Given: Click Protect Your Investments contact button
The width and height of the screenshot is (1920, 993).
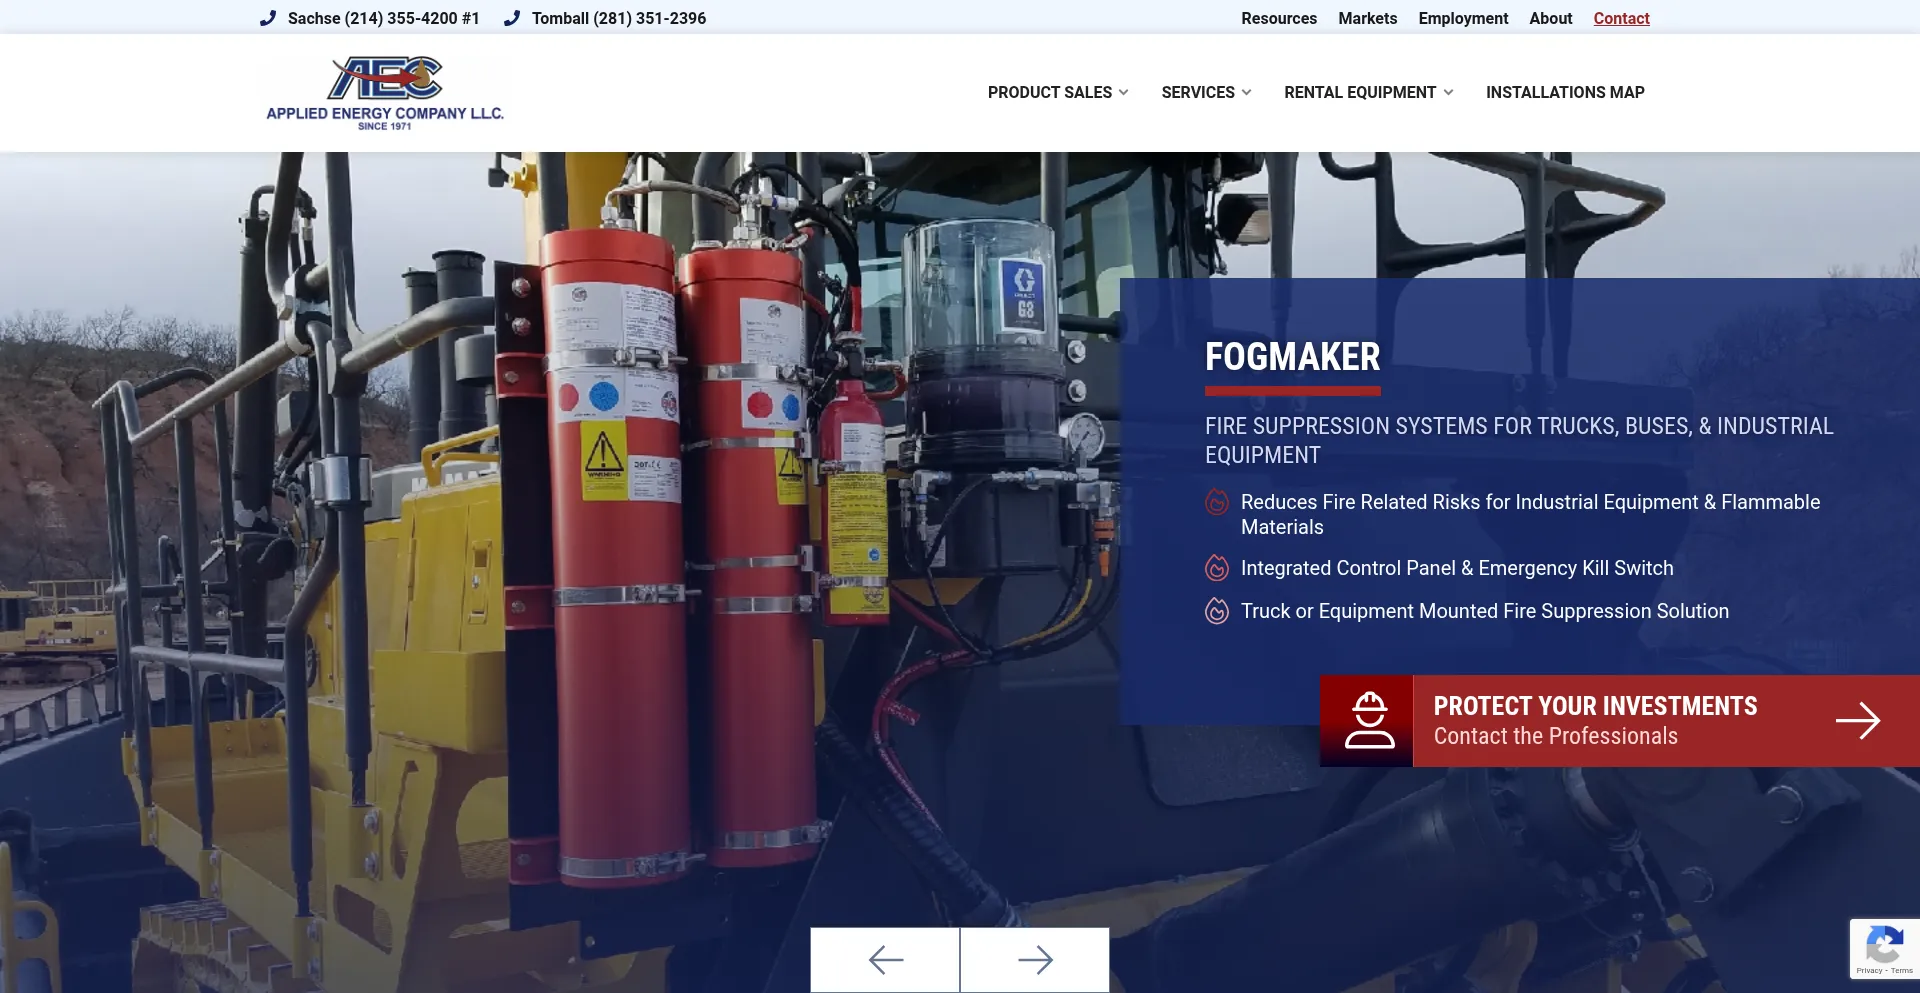Looking at the screenshot, I should pos(1595,721).
